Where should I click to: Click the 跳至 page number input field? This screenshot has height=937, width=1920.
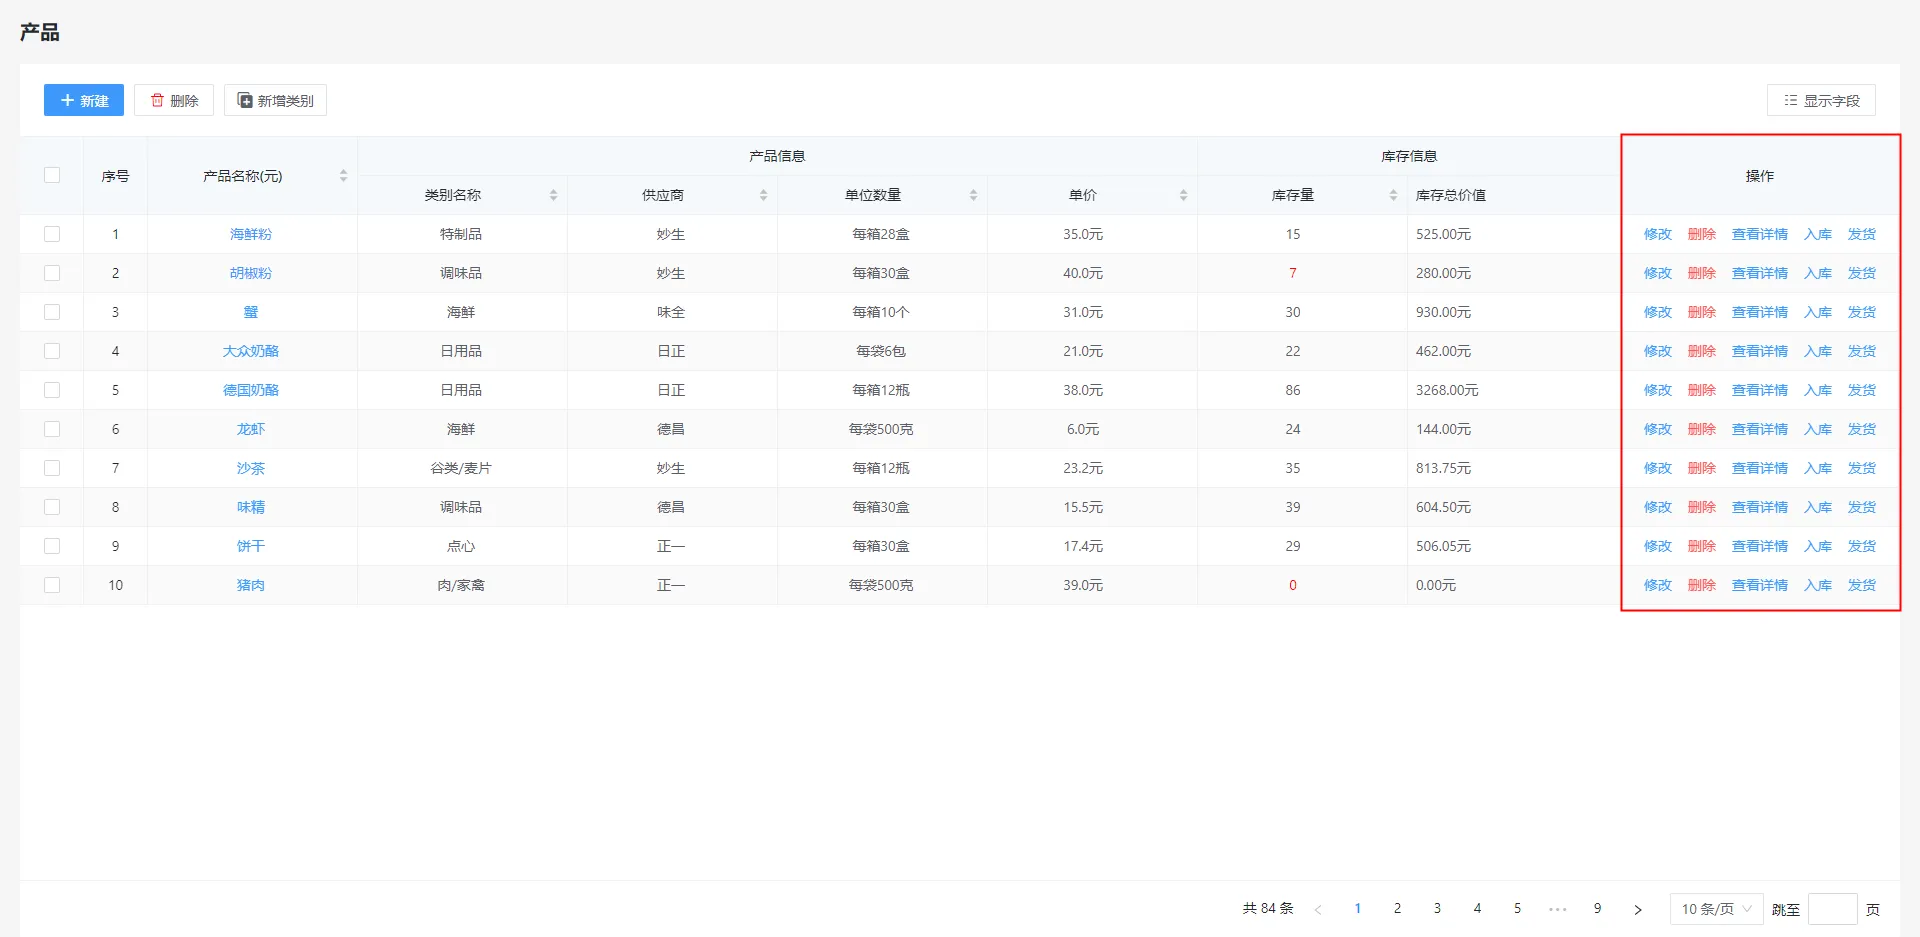click(1832, 909)
